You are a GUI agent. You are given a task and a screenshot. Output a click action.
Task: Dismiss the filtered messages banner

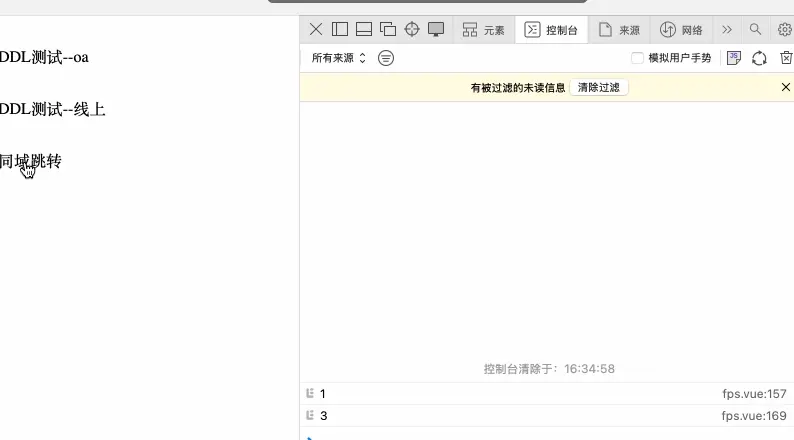(x=785, y=87)
